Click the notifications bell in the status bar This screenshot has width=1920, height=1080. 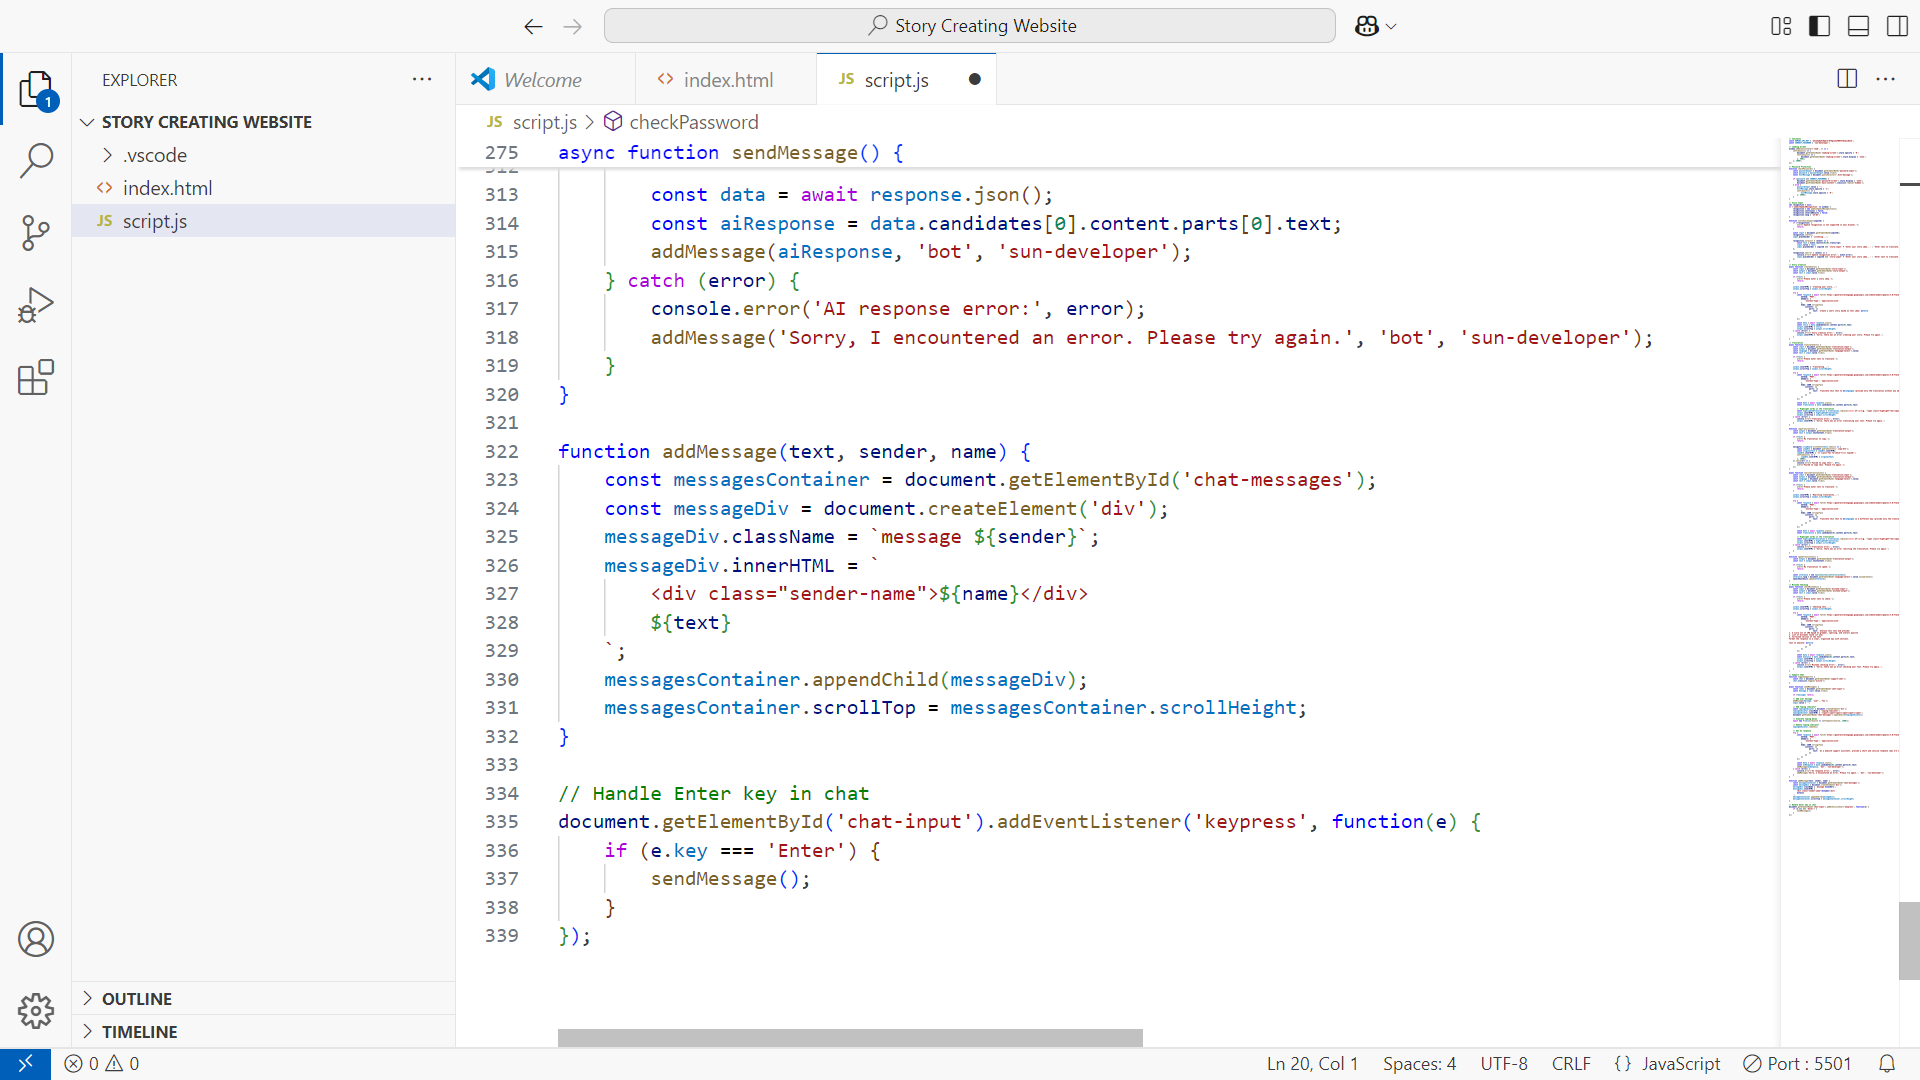click(1887, 1063)
